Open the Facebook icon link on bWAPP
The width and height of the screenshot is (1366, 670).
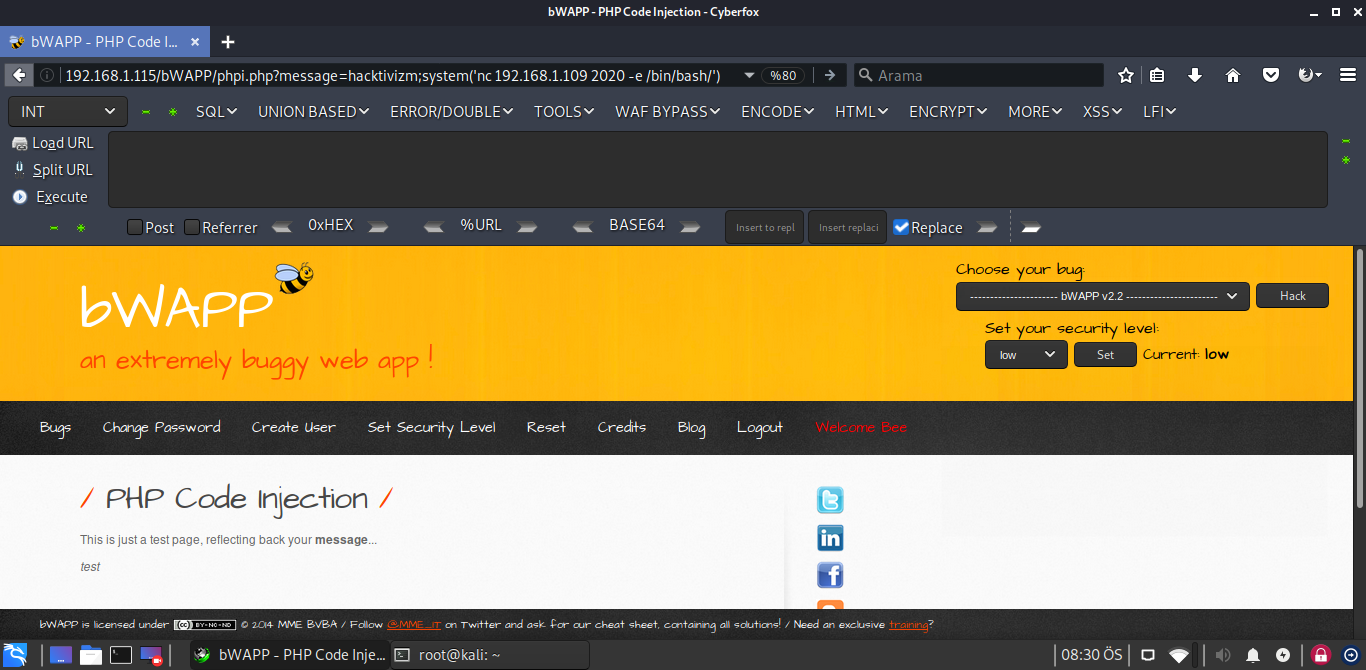tap(830, 575)
